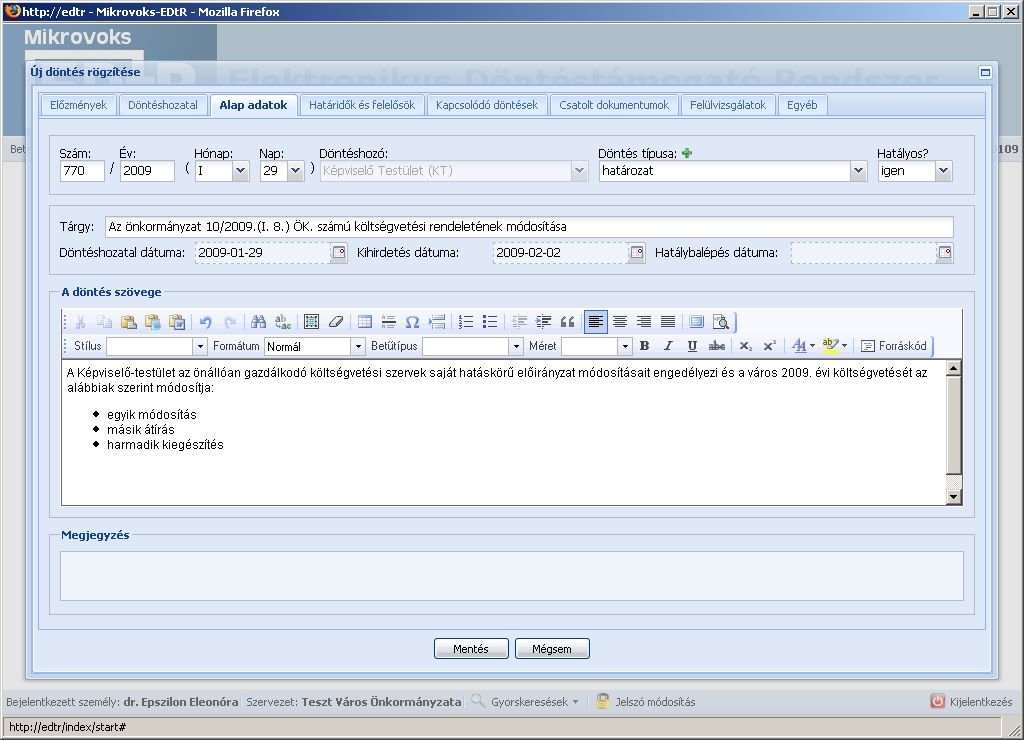Toggle italic formatting

pos(668,346)
